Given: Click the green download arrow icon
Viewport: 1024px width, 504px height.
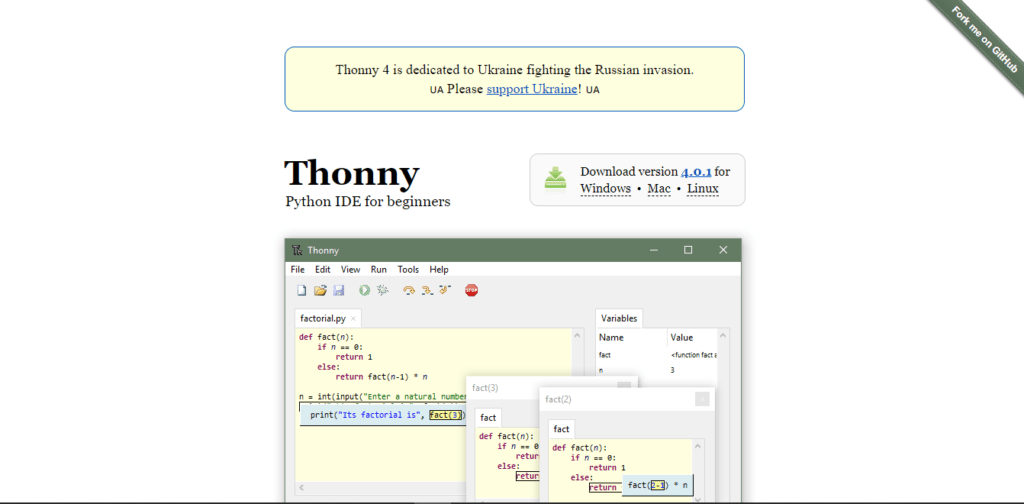Looking at the screenshot, I should [555, 180].
